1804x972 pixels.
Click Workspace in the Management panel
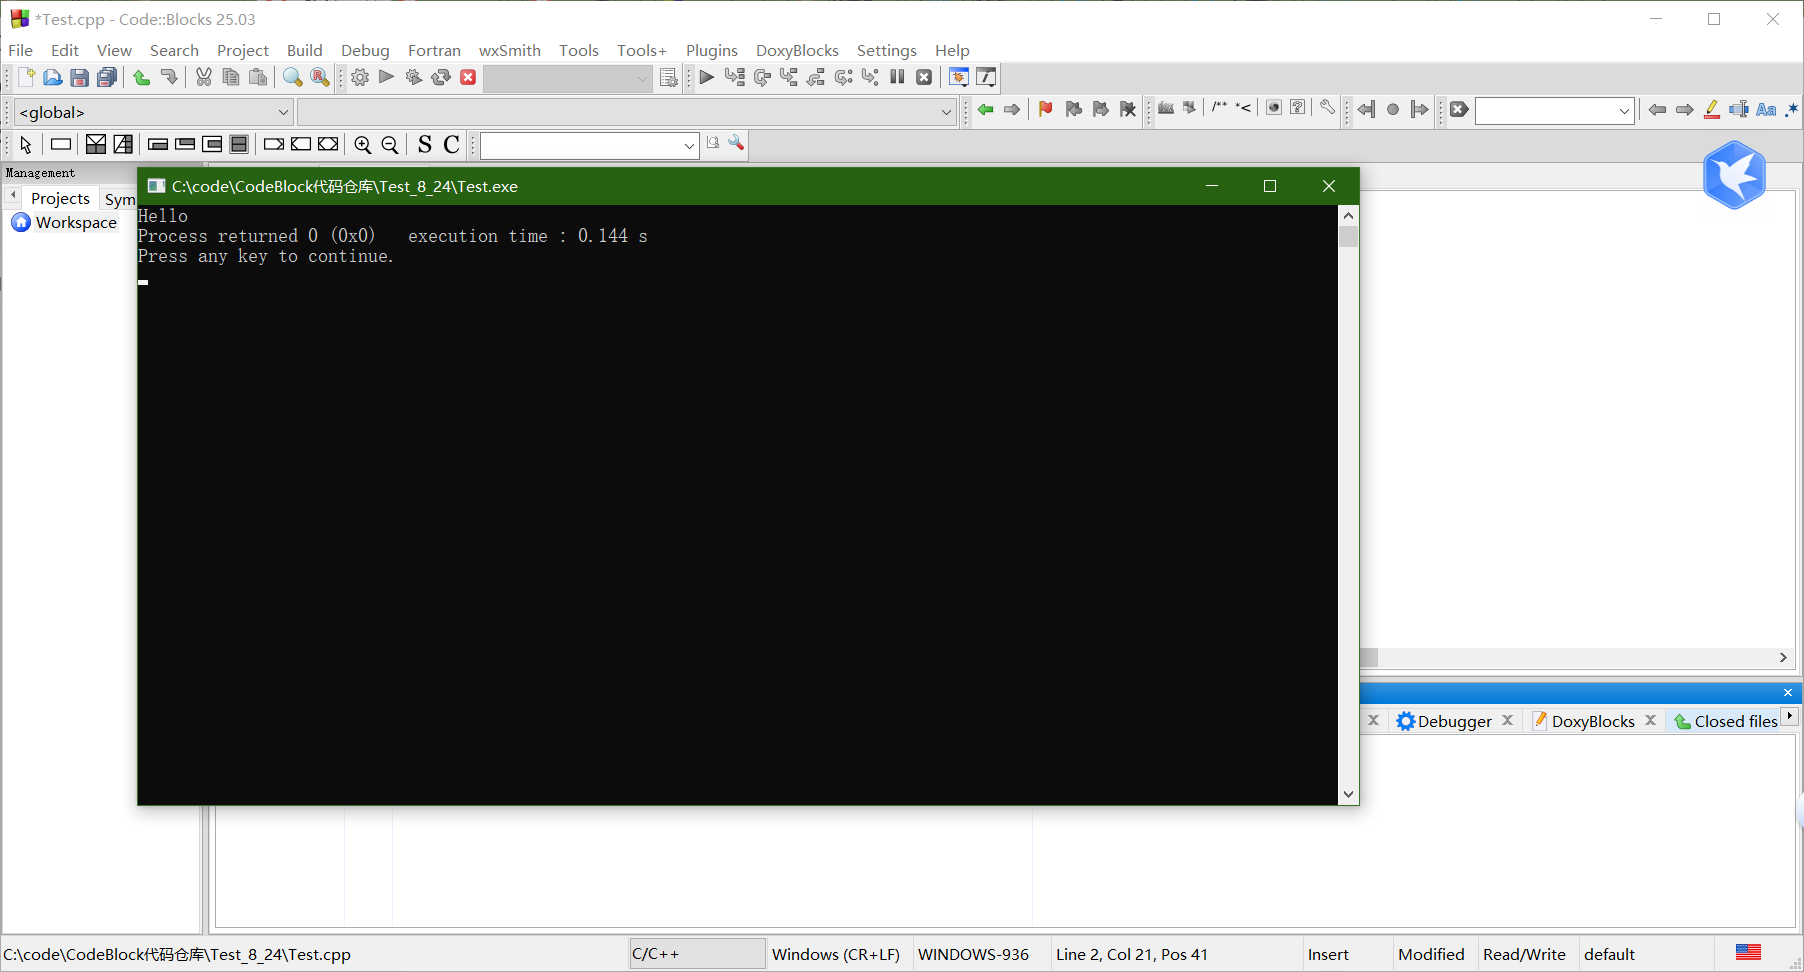(x=74, y=222)
